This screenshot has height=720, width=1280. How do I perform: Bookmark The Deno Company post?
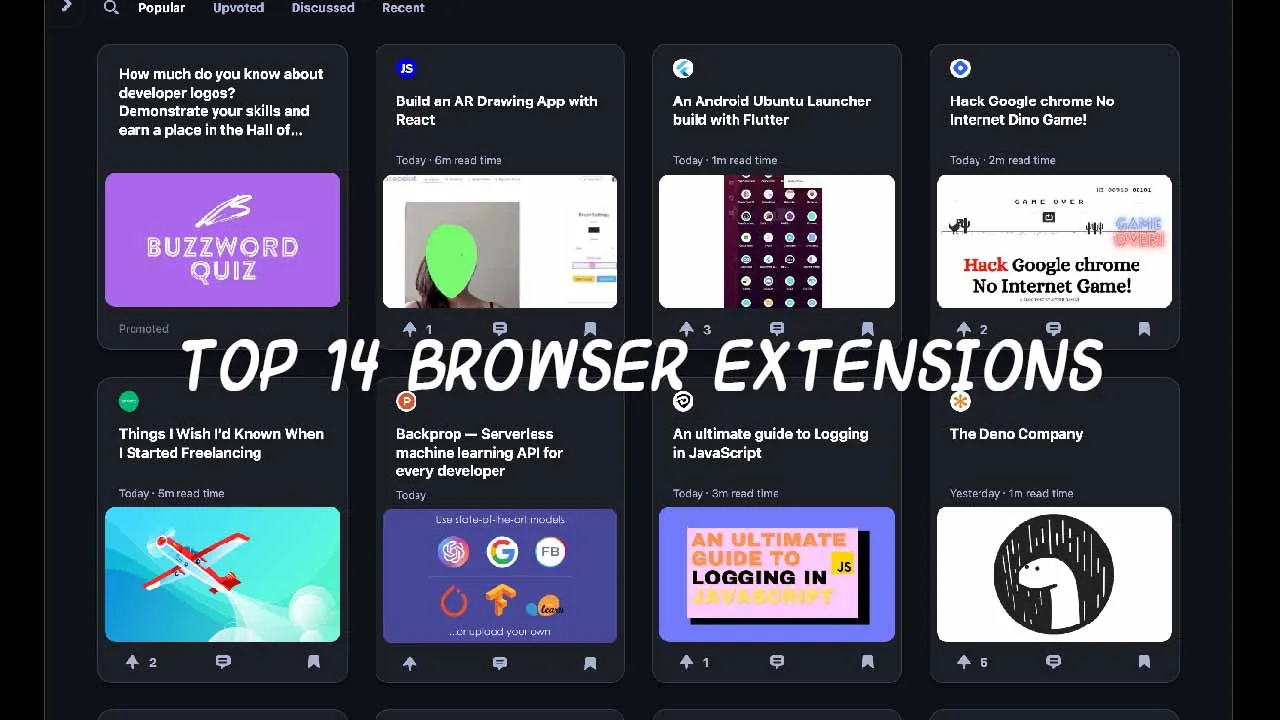[x=1144, y=662]
